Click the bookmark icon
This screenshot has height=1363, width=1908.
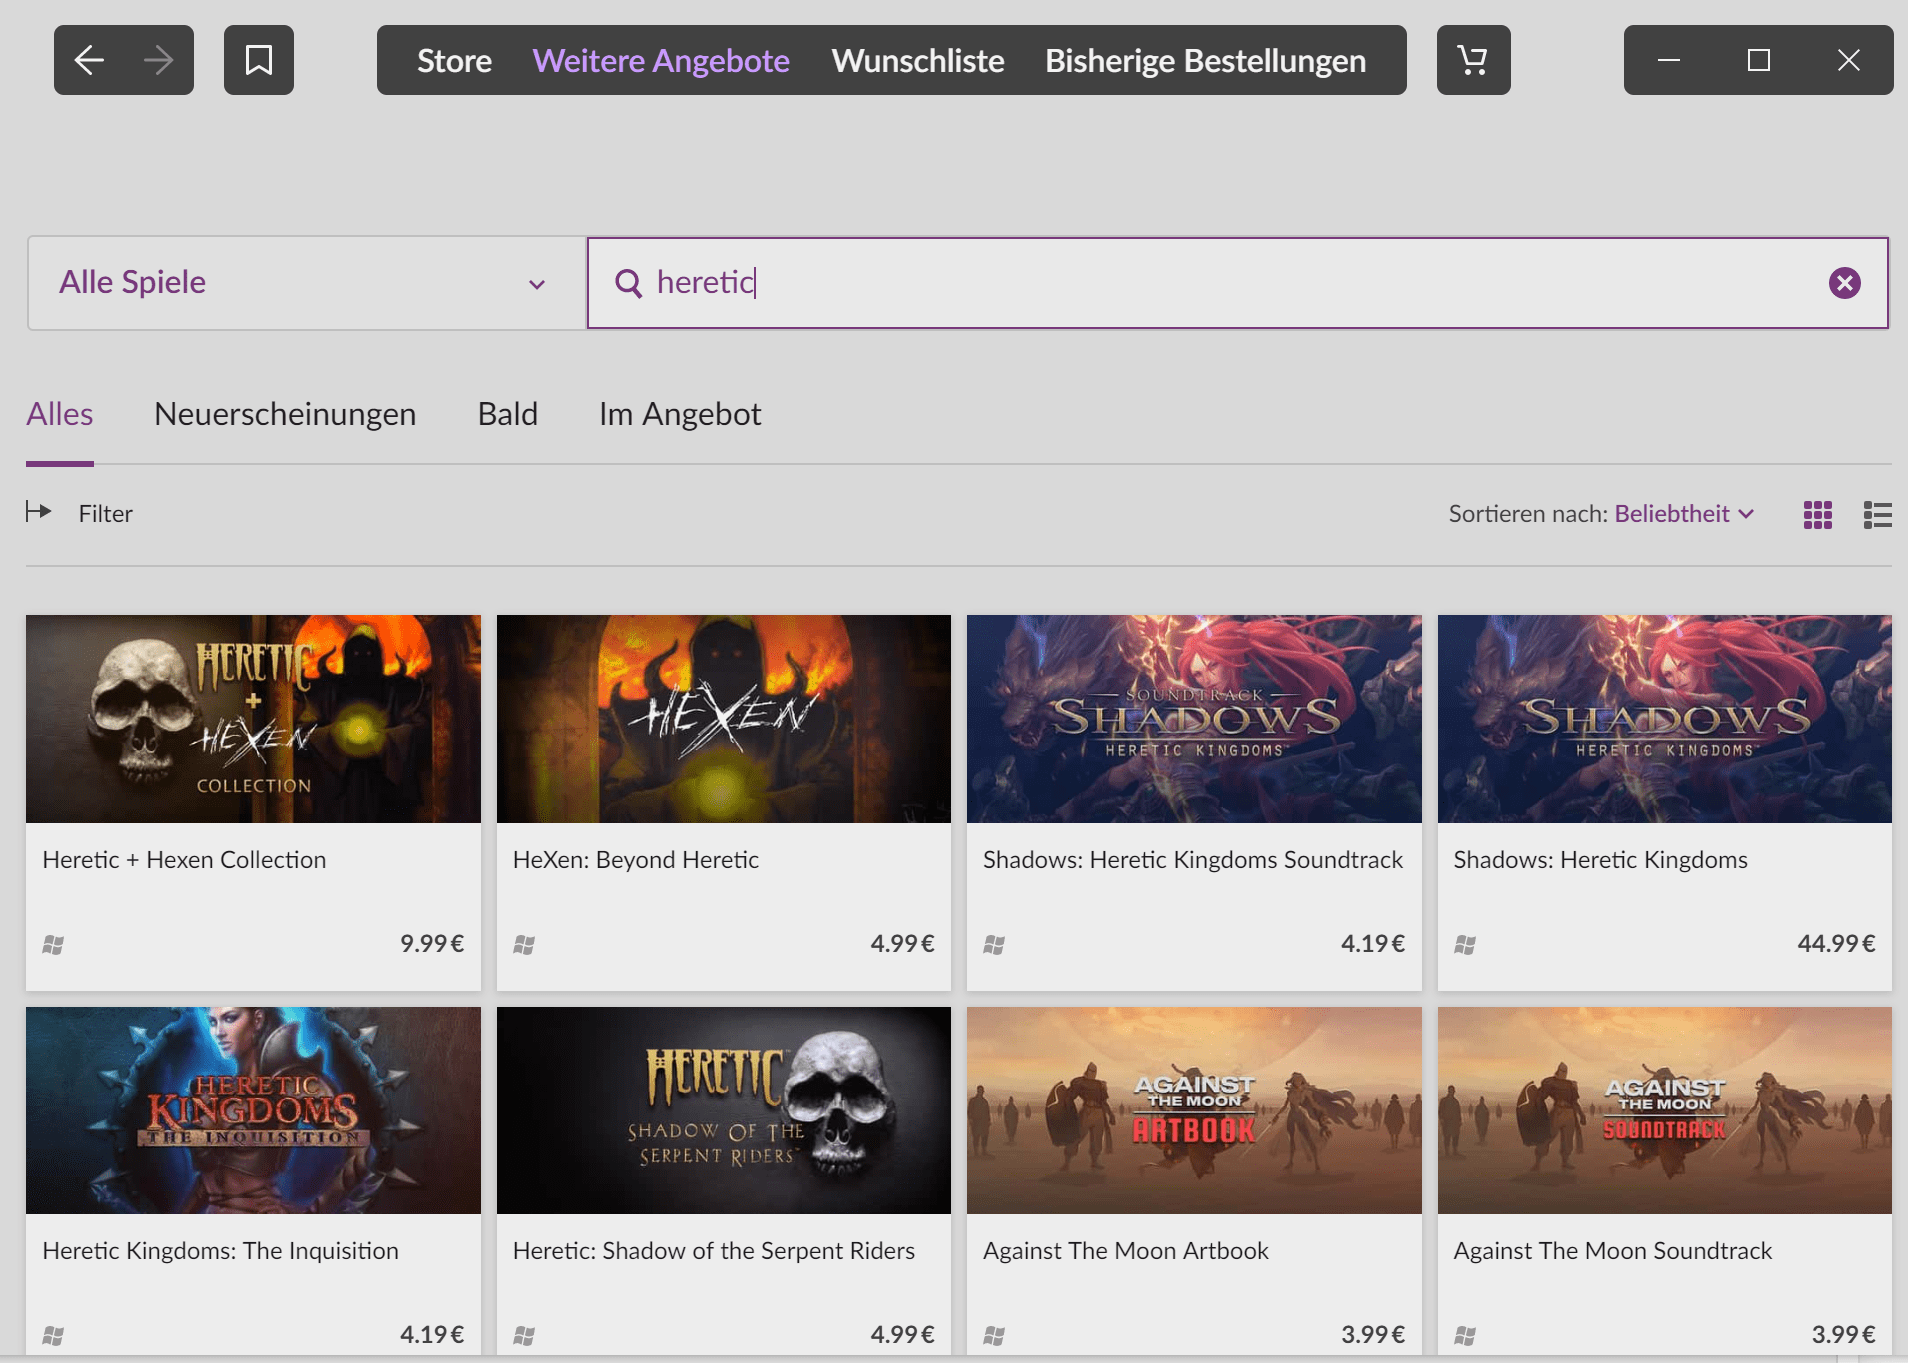pyautogui.click(x=259, y=60)
